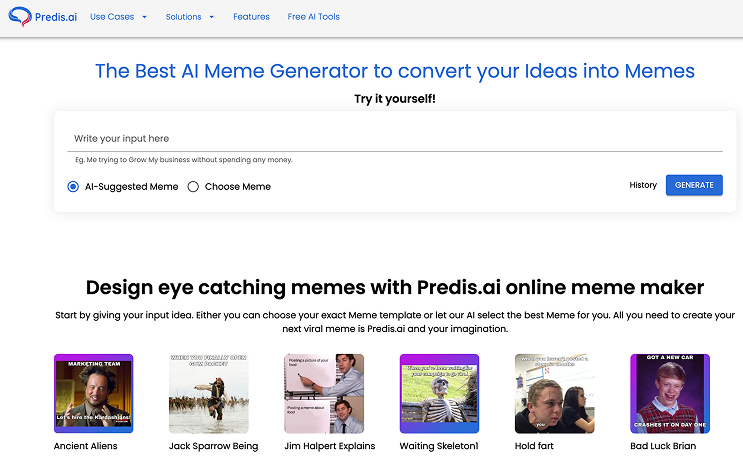
Task: Choose the Ancient Aliens meme thumbnail
Action: pyautogui.click(x=93, y=393)
